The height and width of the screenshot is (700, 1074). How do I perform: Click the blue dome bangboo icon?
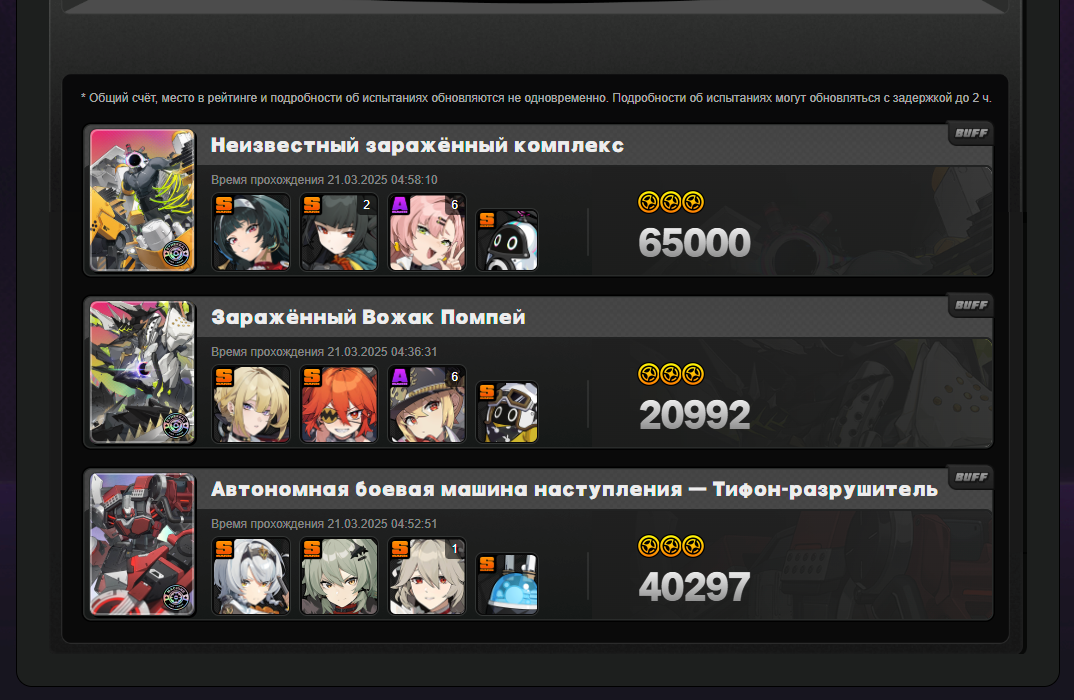(x=507, y=584)
